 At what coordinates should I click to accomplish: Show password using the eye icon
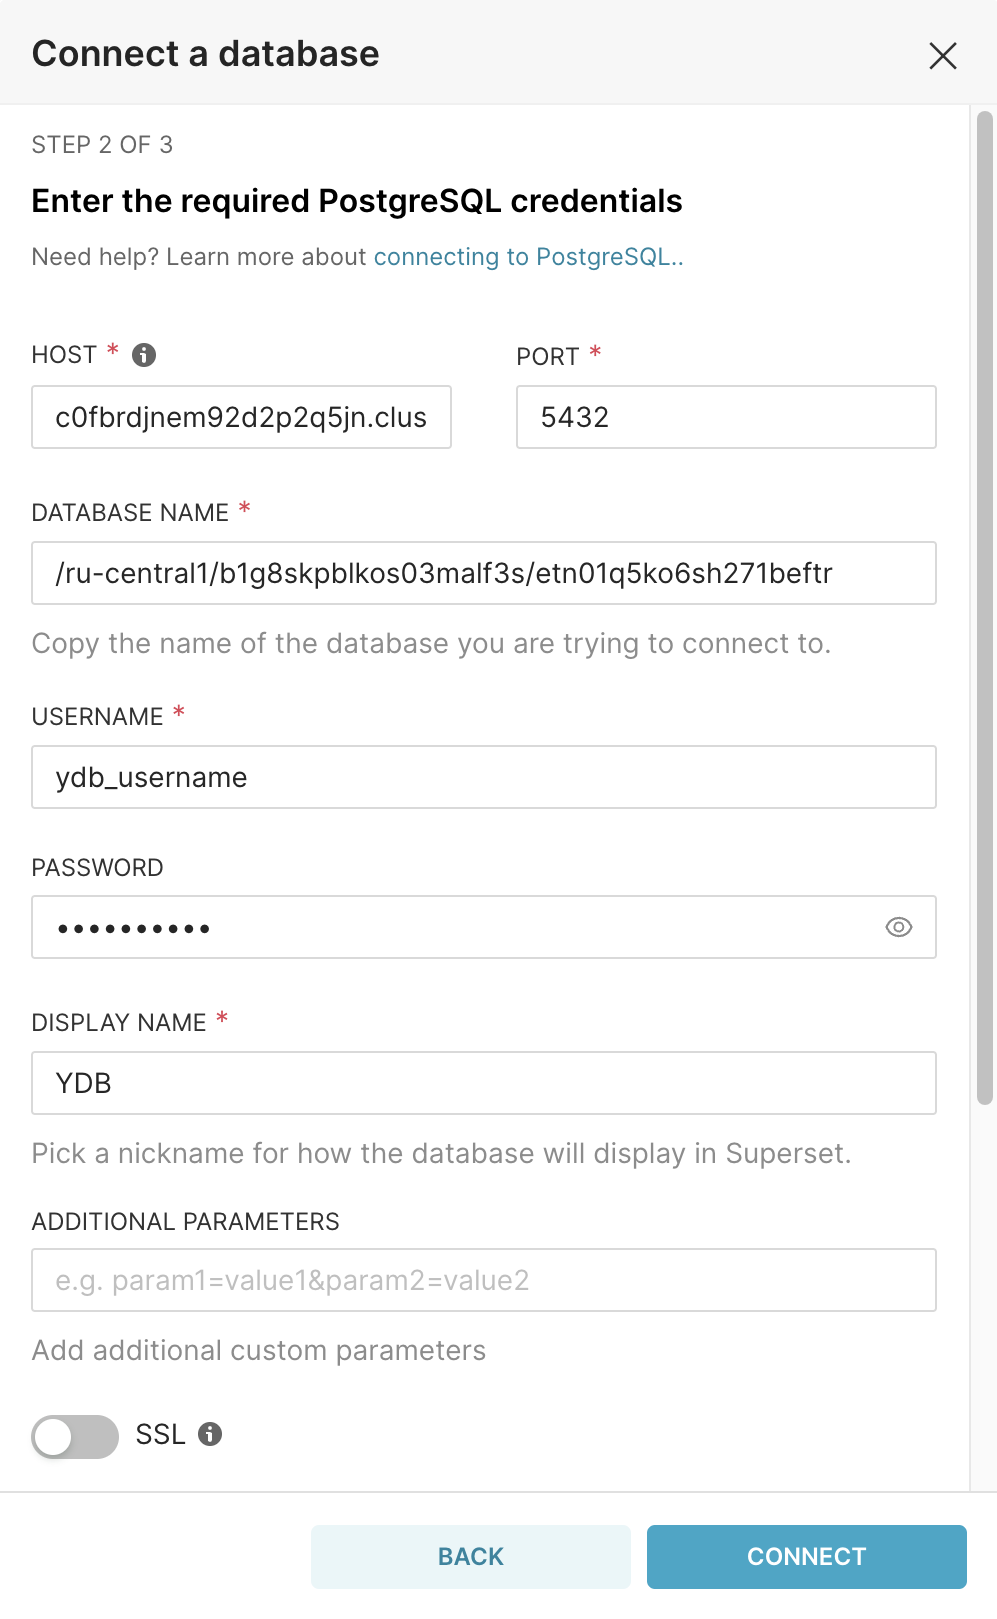point(899,927)
